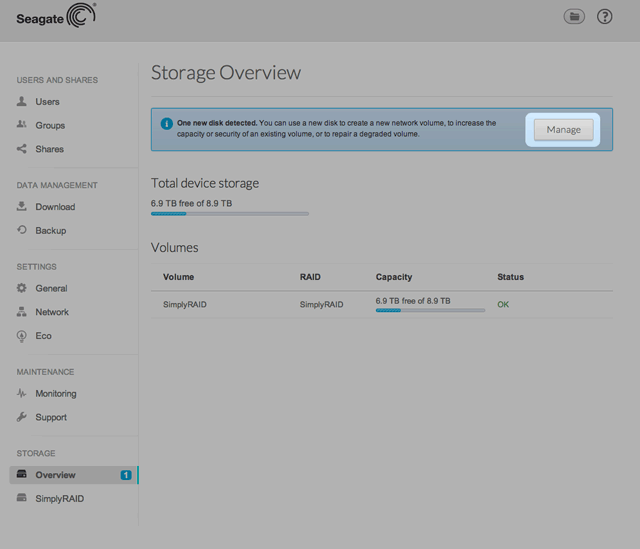Click the Eco icon in settings
Viewport: 640px width, 549px height.
[x=22, y=336]
